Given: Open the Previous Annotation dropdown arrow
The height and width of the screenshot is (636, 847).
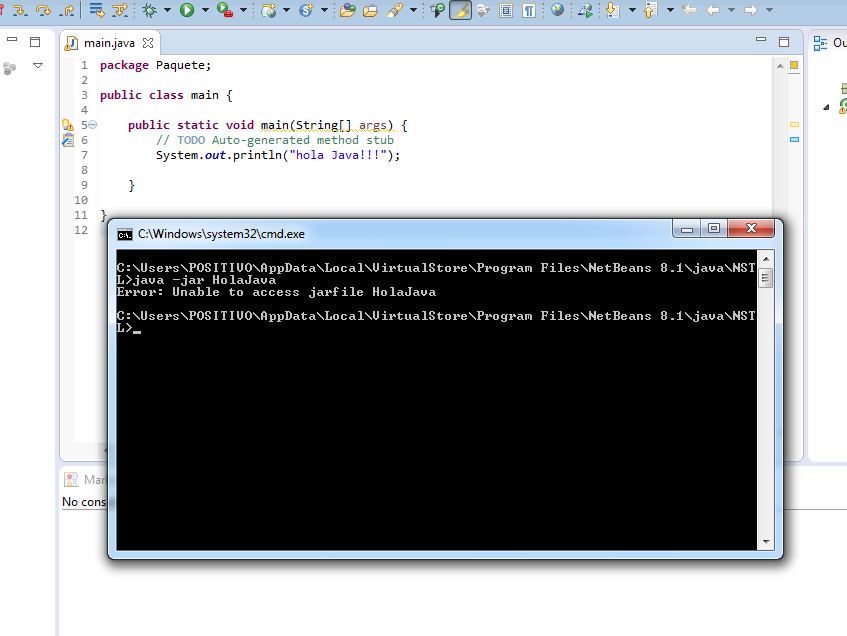Looking at the screenshot, I should (x=670, y=10).
